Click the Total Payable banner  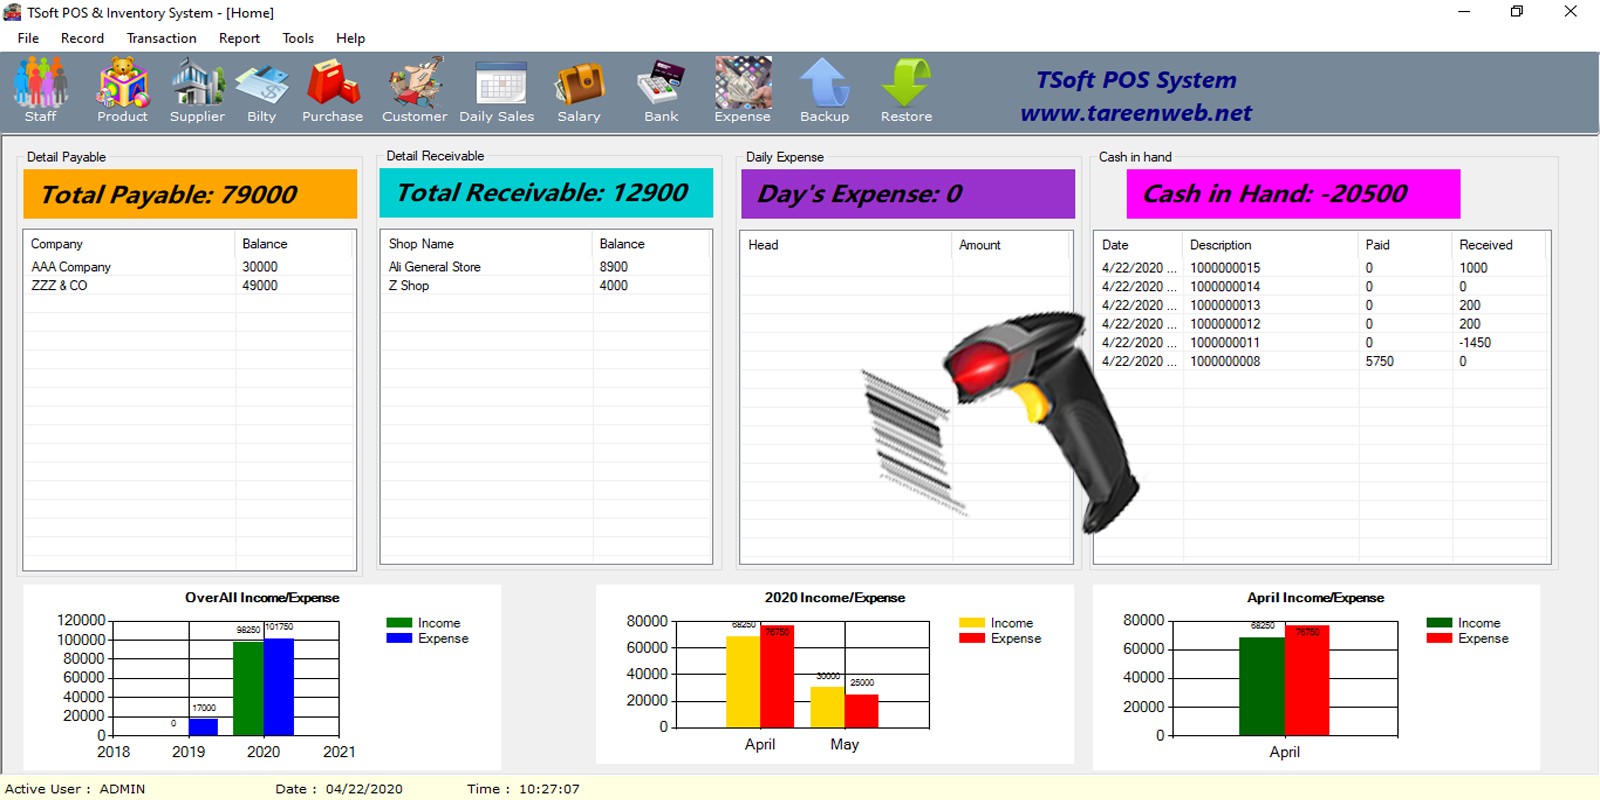tap(190, 194)
